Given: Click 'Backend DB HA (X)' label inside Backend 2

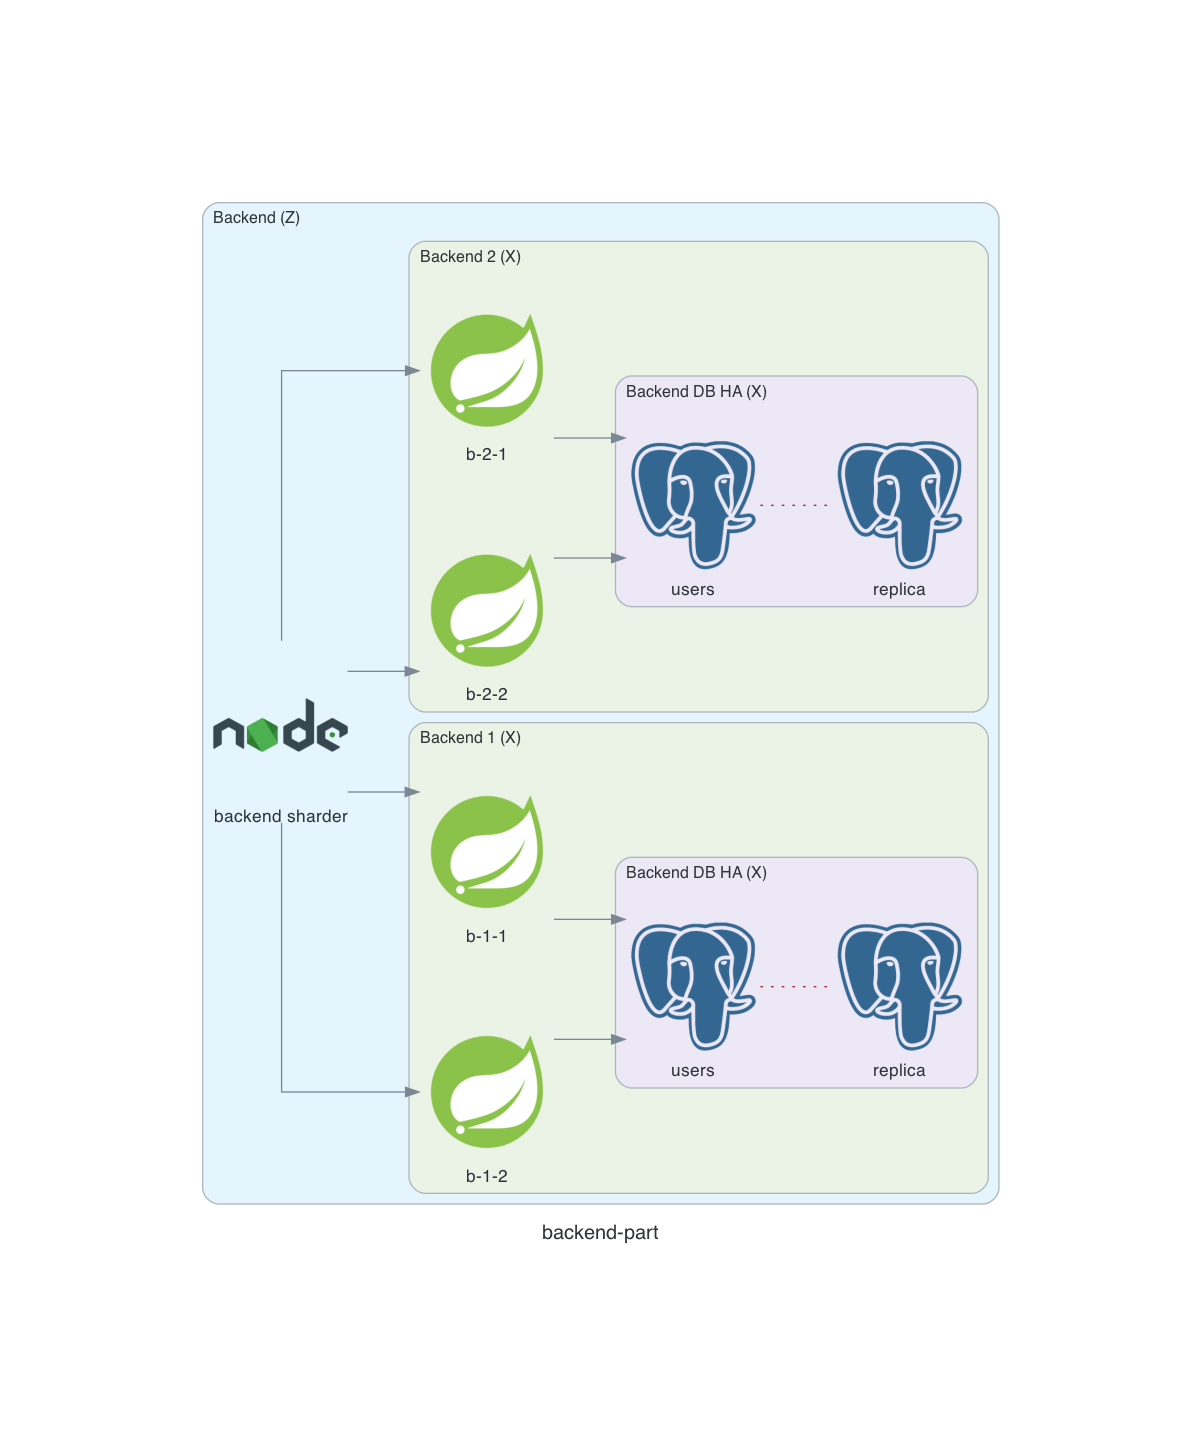Looking at the screenshot, I should (696, 392).
